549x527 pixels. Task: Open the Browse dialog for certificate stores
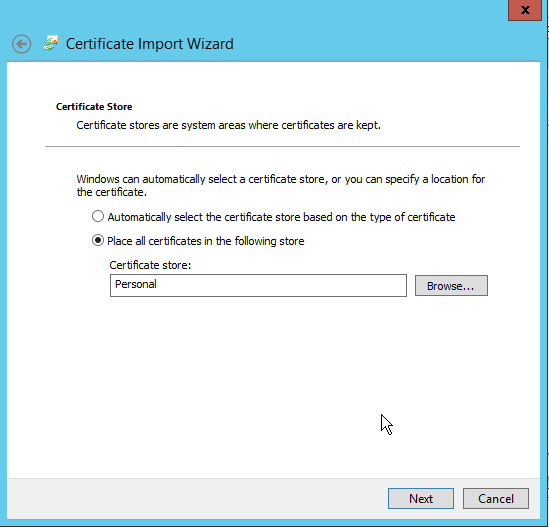coord(451,286)
